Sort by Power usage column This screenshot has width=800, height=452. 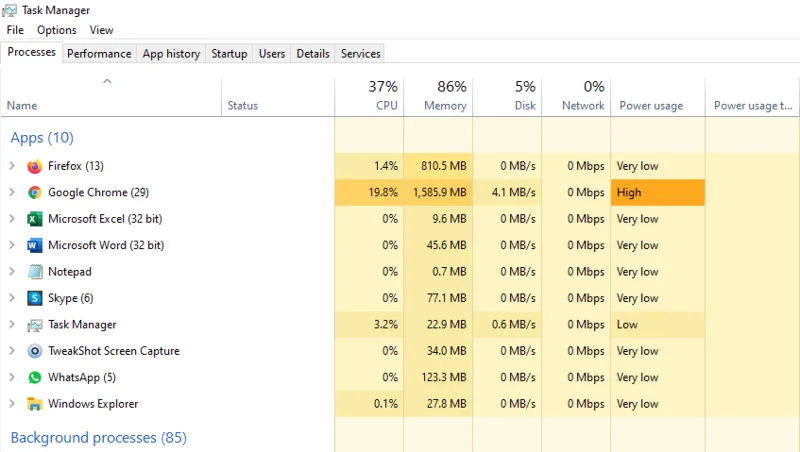click(x=658, y=97)
